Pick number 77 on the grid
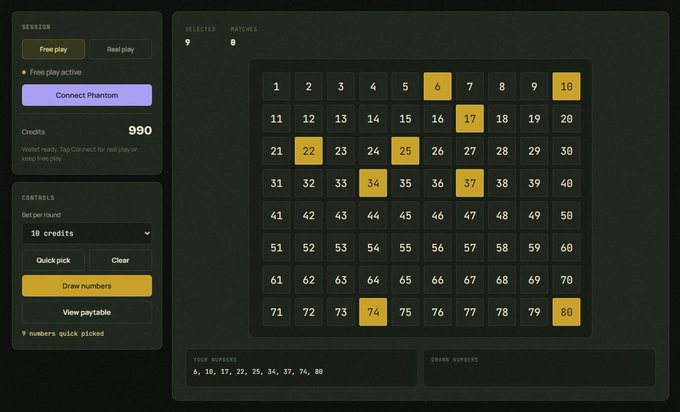The width and height of the screenshot is (680, 412). (470, 312)
